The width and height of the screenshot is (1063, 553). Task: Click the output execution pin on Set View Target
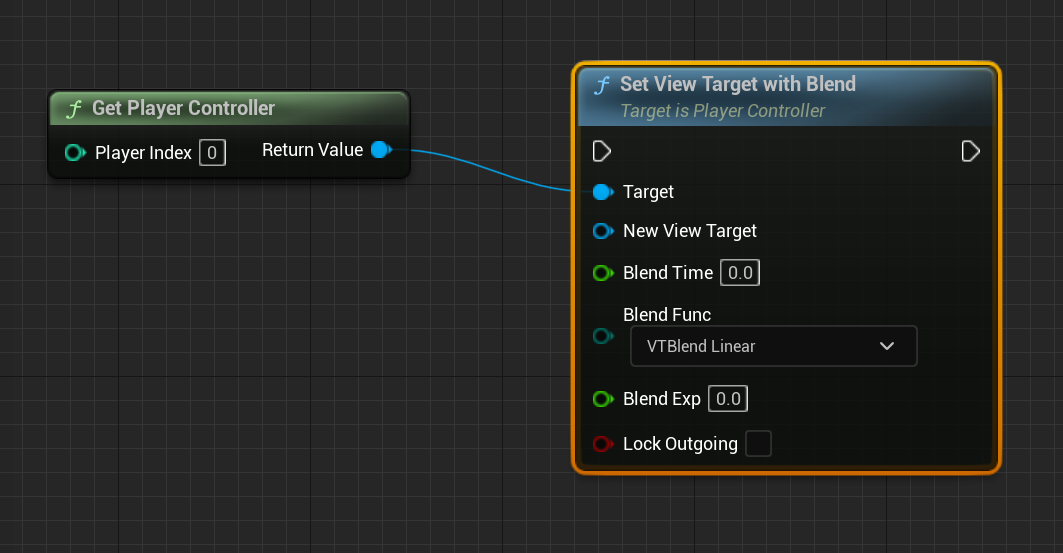970,151
